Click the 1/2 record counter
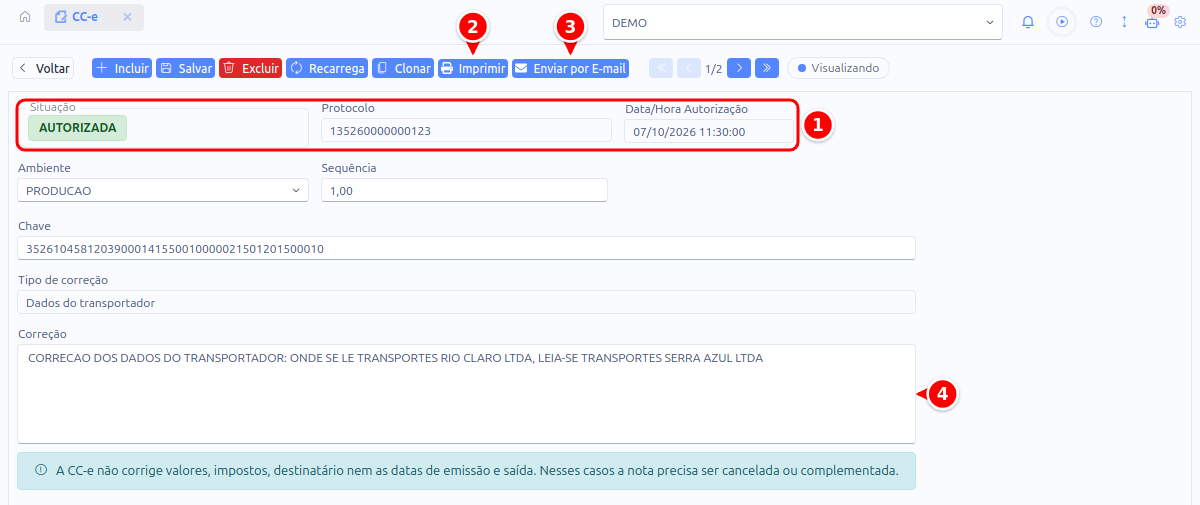 coord(714,69)
